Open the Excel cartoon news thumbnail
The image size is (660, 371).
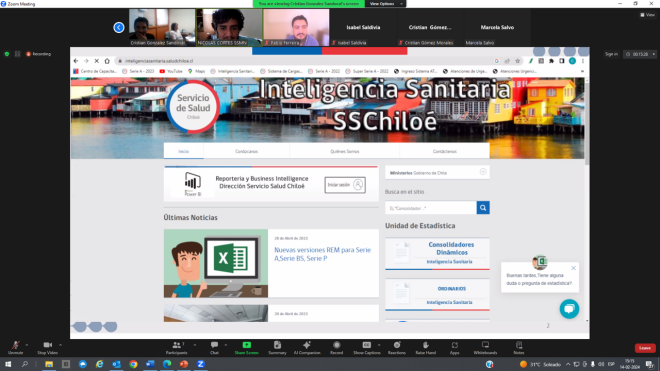coord(216,263)
